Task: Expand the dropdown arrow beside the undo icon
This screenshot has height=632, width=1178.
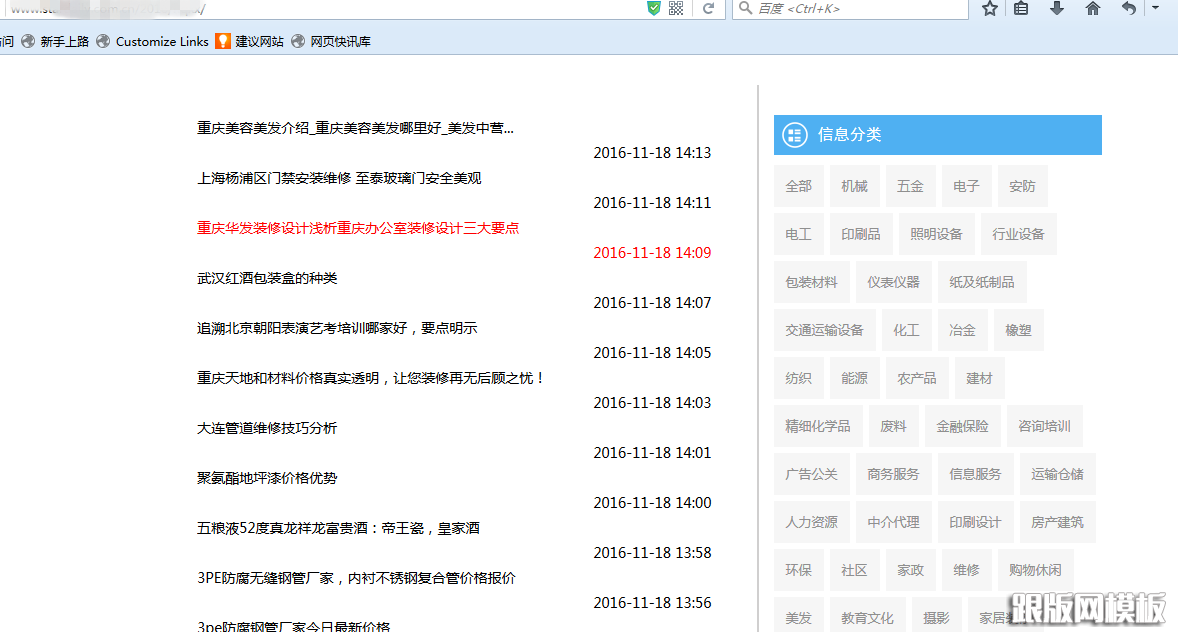Action: pyautogui.click(x=1155, y=8)
